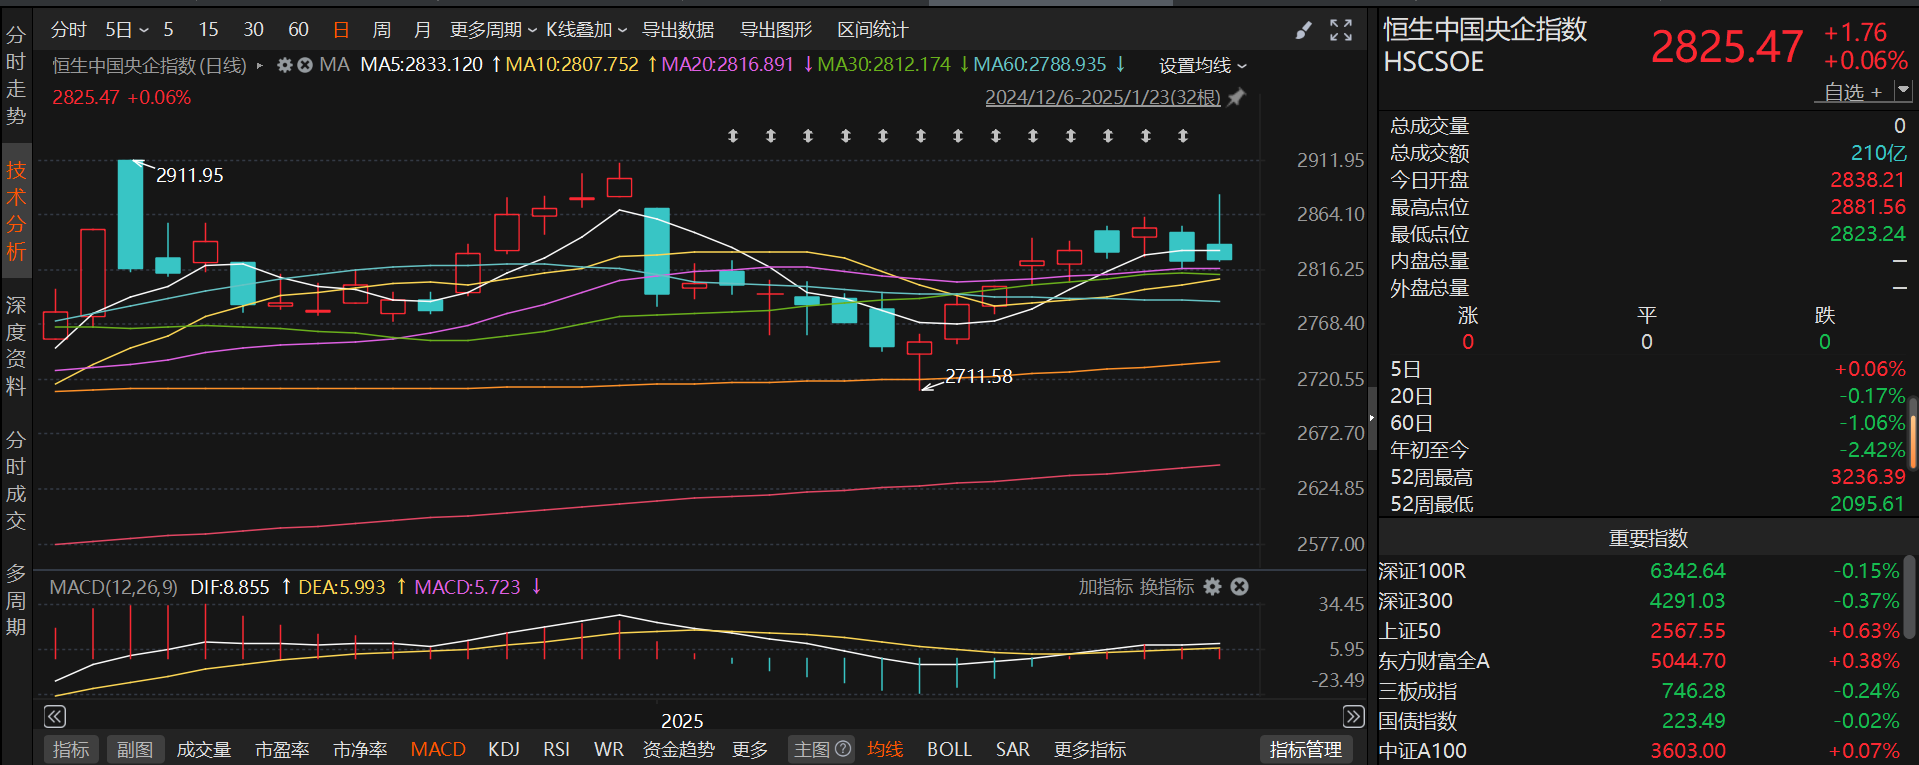Open MA settings gear next to index name
The image size is (1919, 765).
pyautogui.click(x=285, y=65)
